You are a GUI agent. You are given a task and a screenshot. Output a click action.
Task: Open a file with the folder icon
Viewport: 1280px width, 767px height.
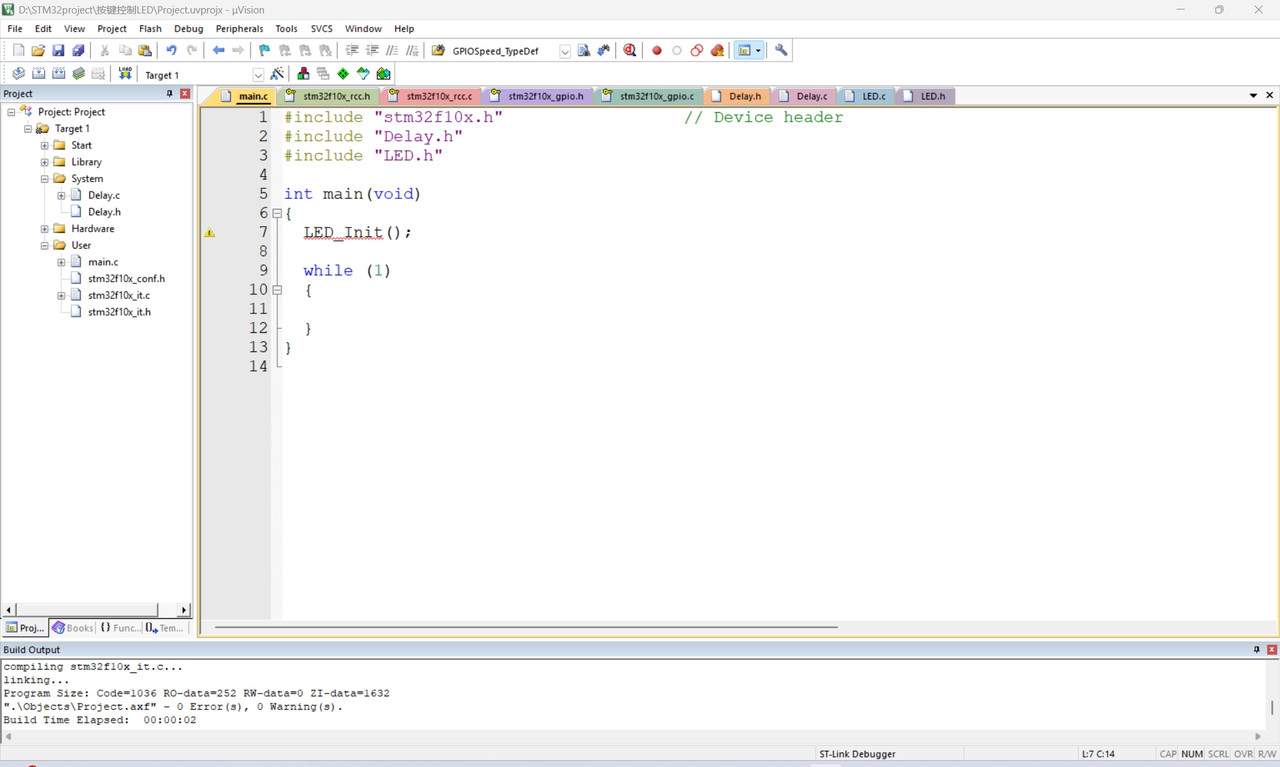tap(38, 50)
